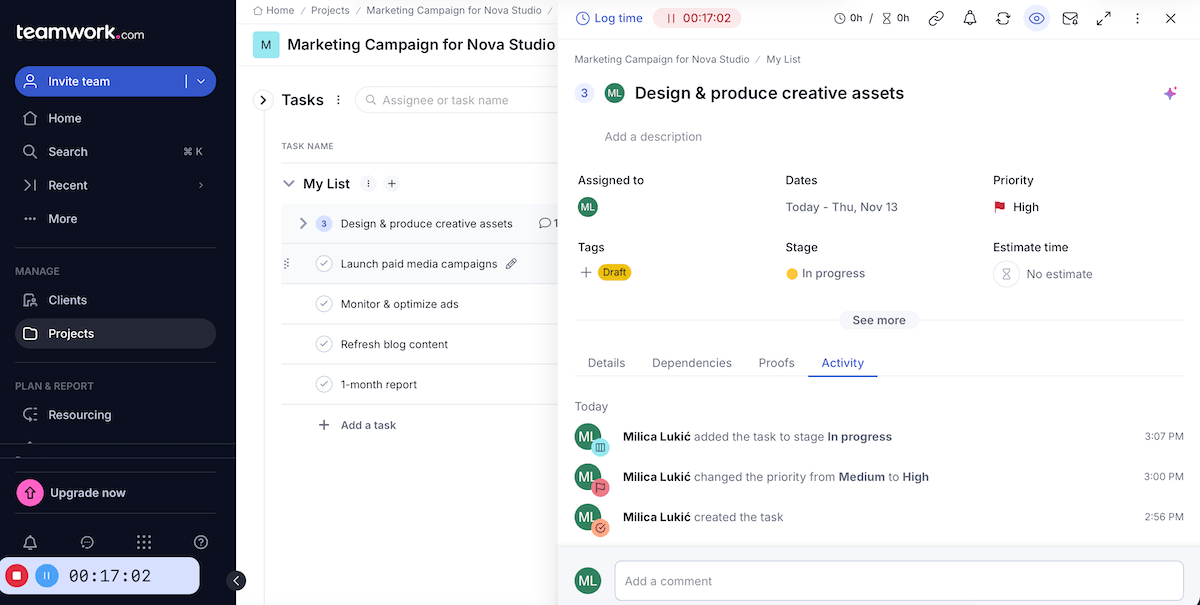Image resolution: width=1200 pixels, height=605 pixels.
Task: Click the repeat task icon
Action: click(1002, 18)
